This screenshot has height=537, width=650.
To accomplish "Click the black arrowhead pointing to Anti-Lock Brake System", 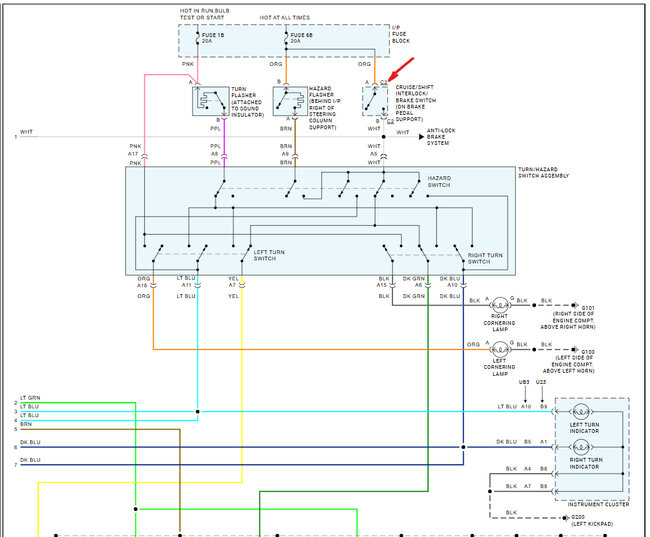I will [421, 137].
